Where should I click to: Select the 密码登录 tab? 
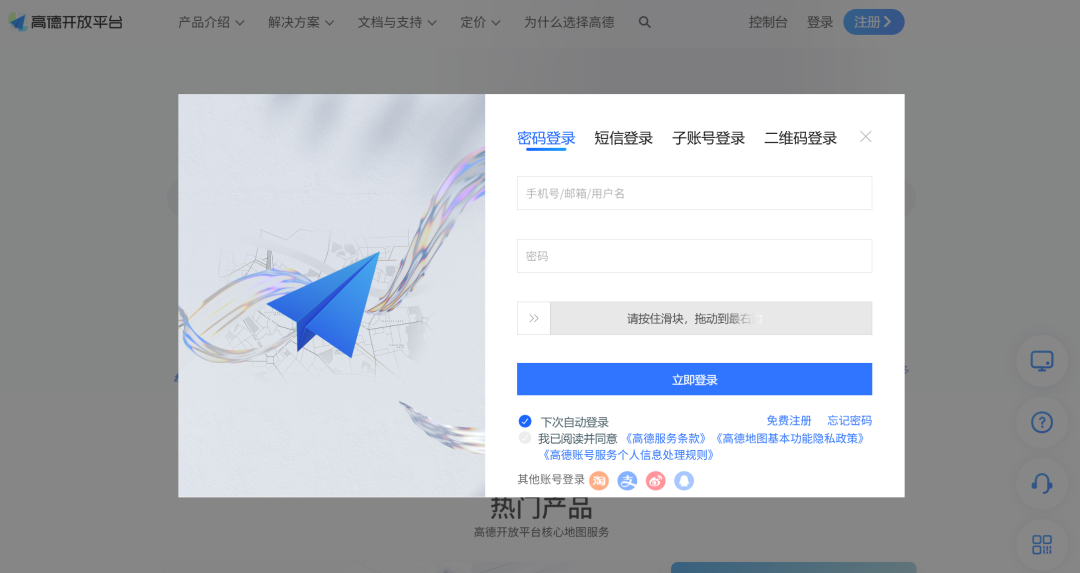tap(546, 138)
